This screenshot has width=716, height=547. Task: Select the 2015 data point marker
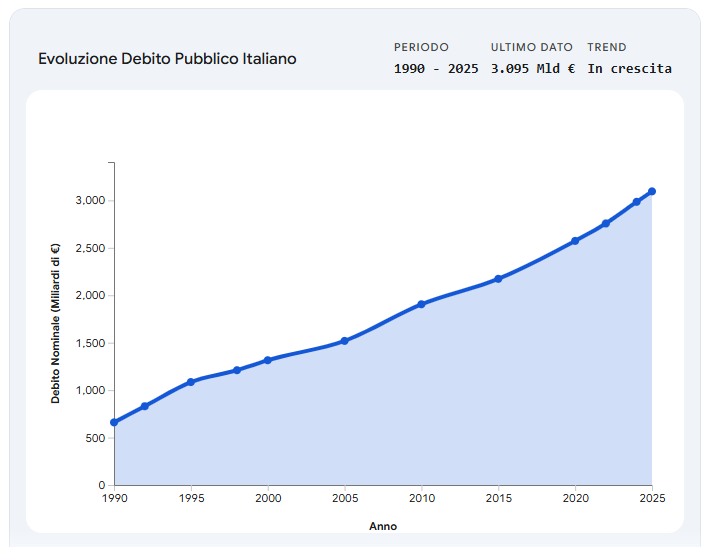tap(499, 278)
